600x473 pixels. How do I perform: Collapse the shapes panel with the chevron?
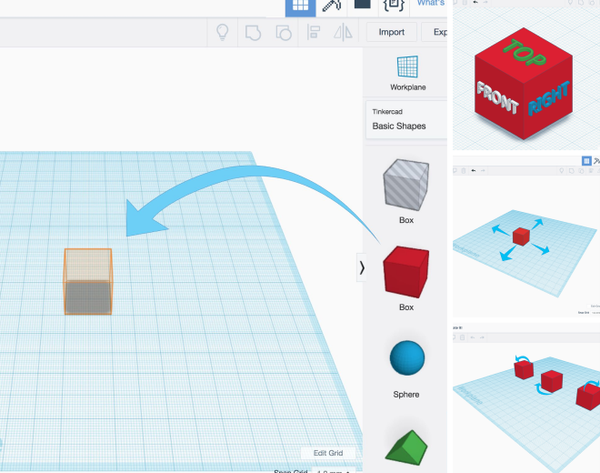(361, 267)
